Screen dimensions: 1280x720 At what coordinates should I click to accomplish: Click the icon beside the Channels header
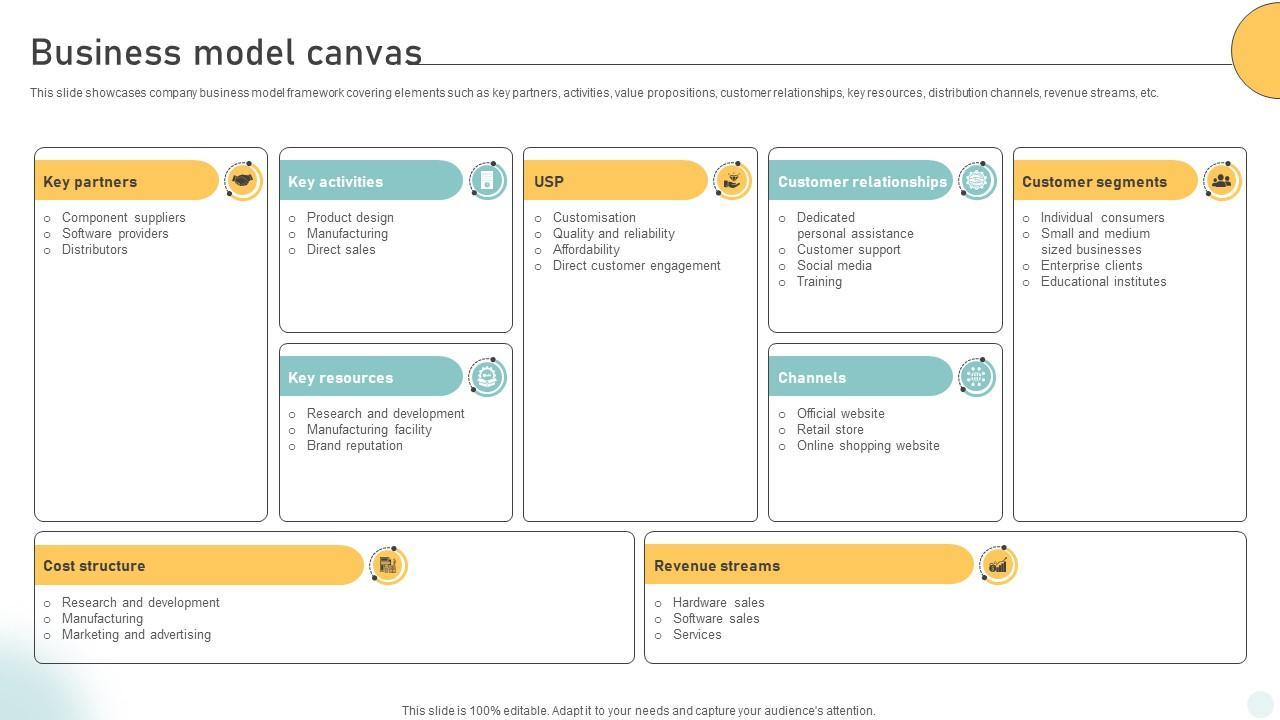click(x=977, y=377)
